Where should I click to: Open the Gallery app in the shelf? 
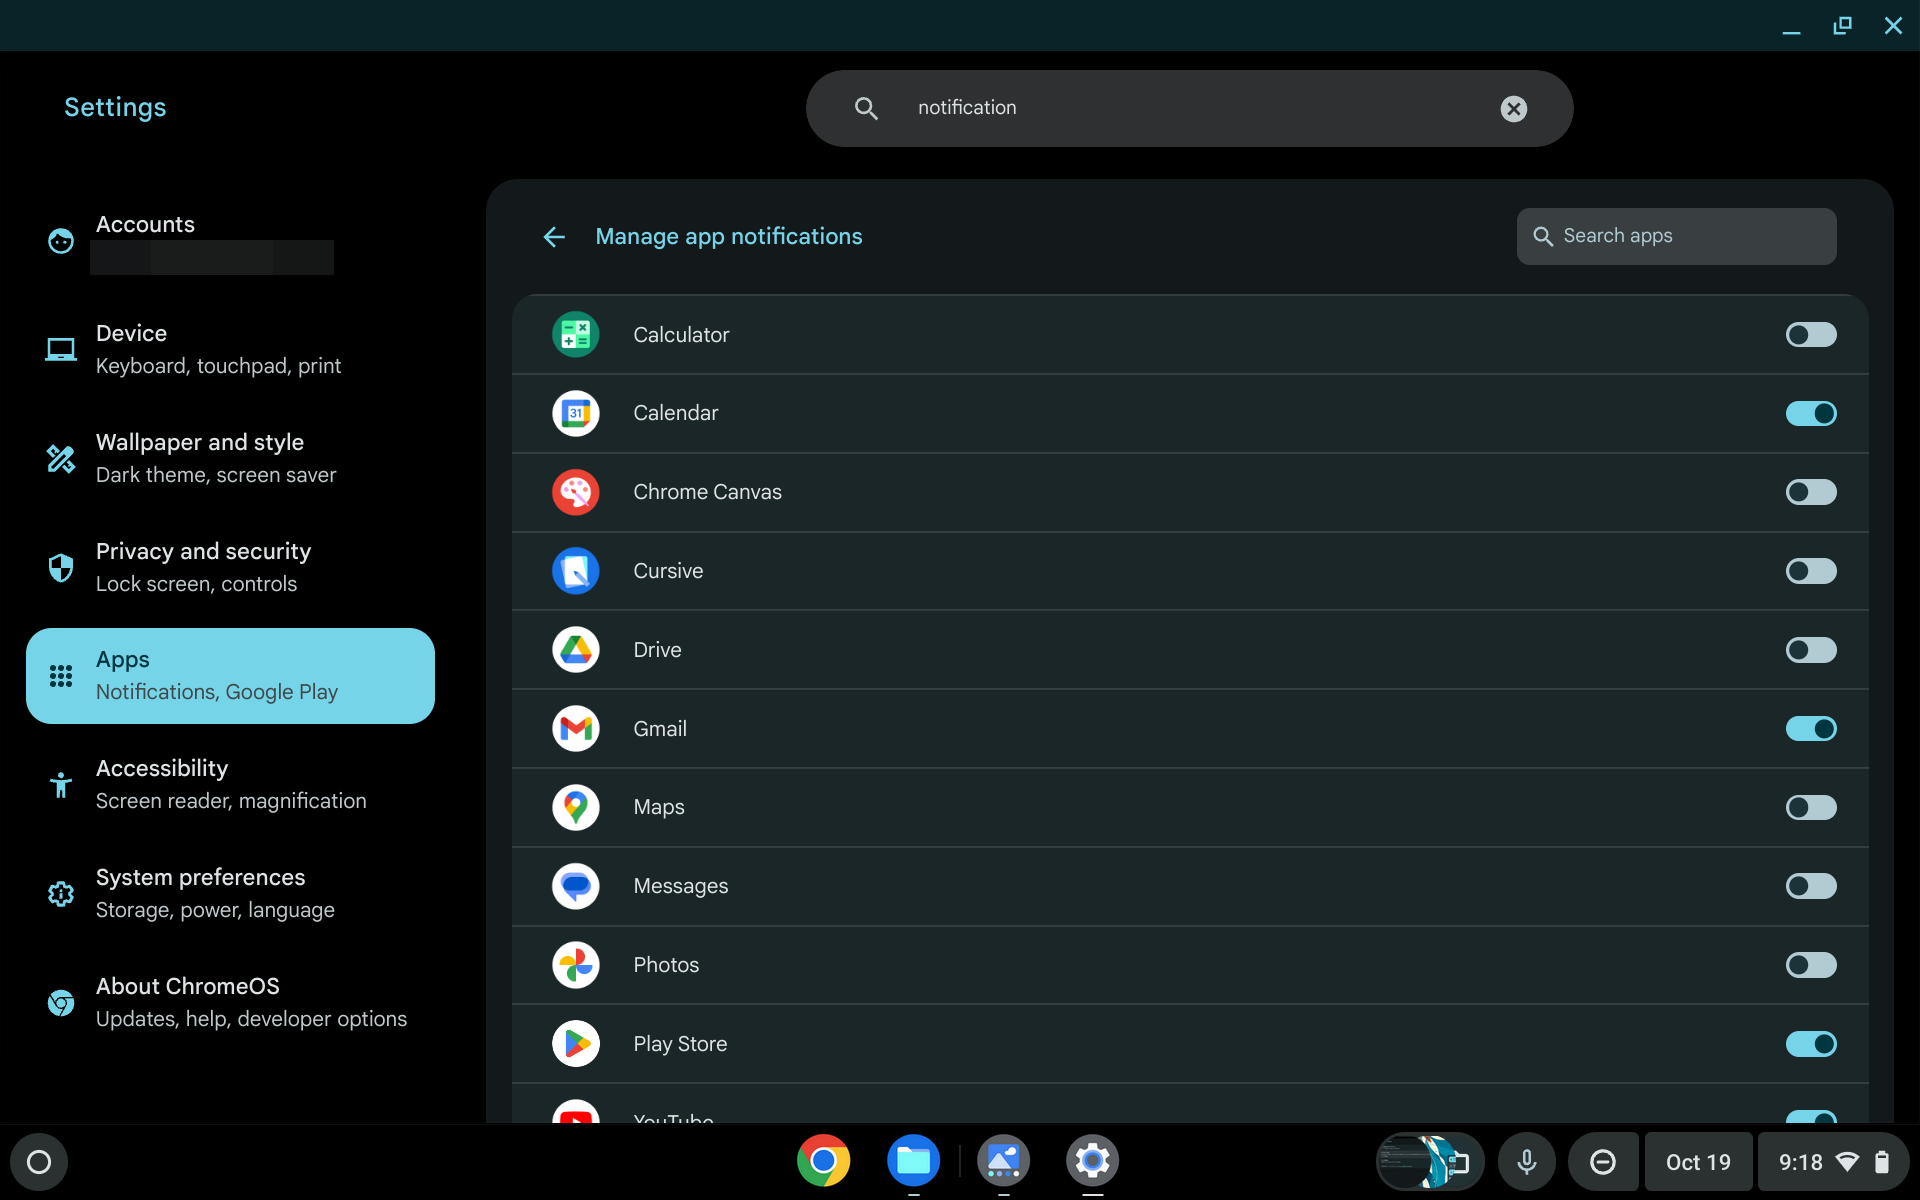click(x=1003, y=1161)
